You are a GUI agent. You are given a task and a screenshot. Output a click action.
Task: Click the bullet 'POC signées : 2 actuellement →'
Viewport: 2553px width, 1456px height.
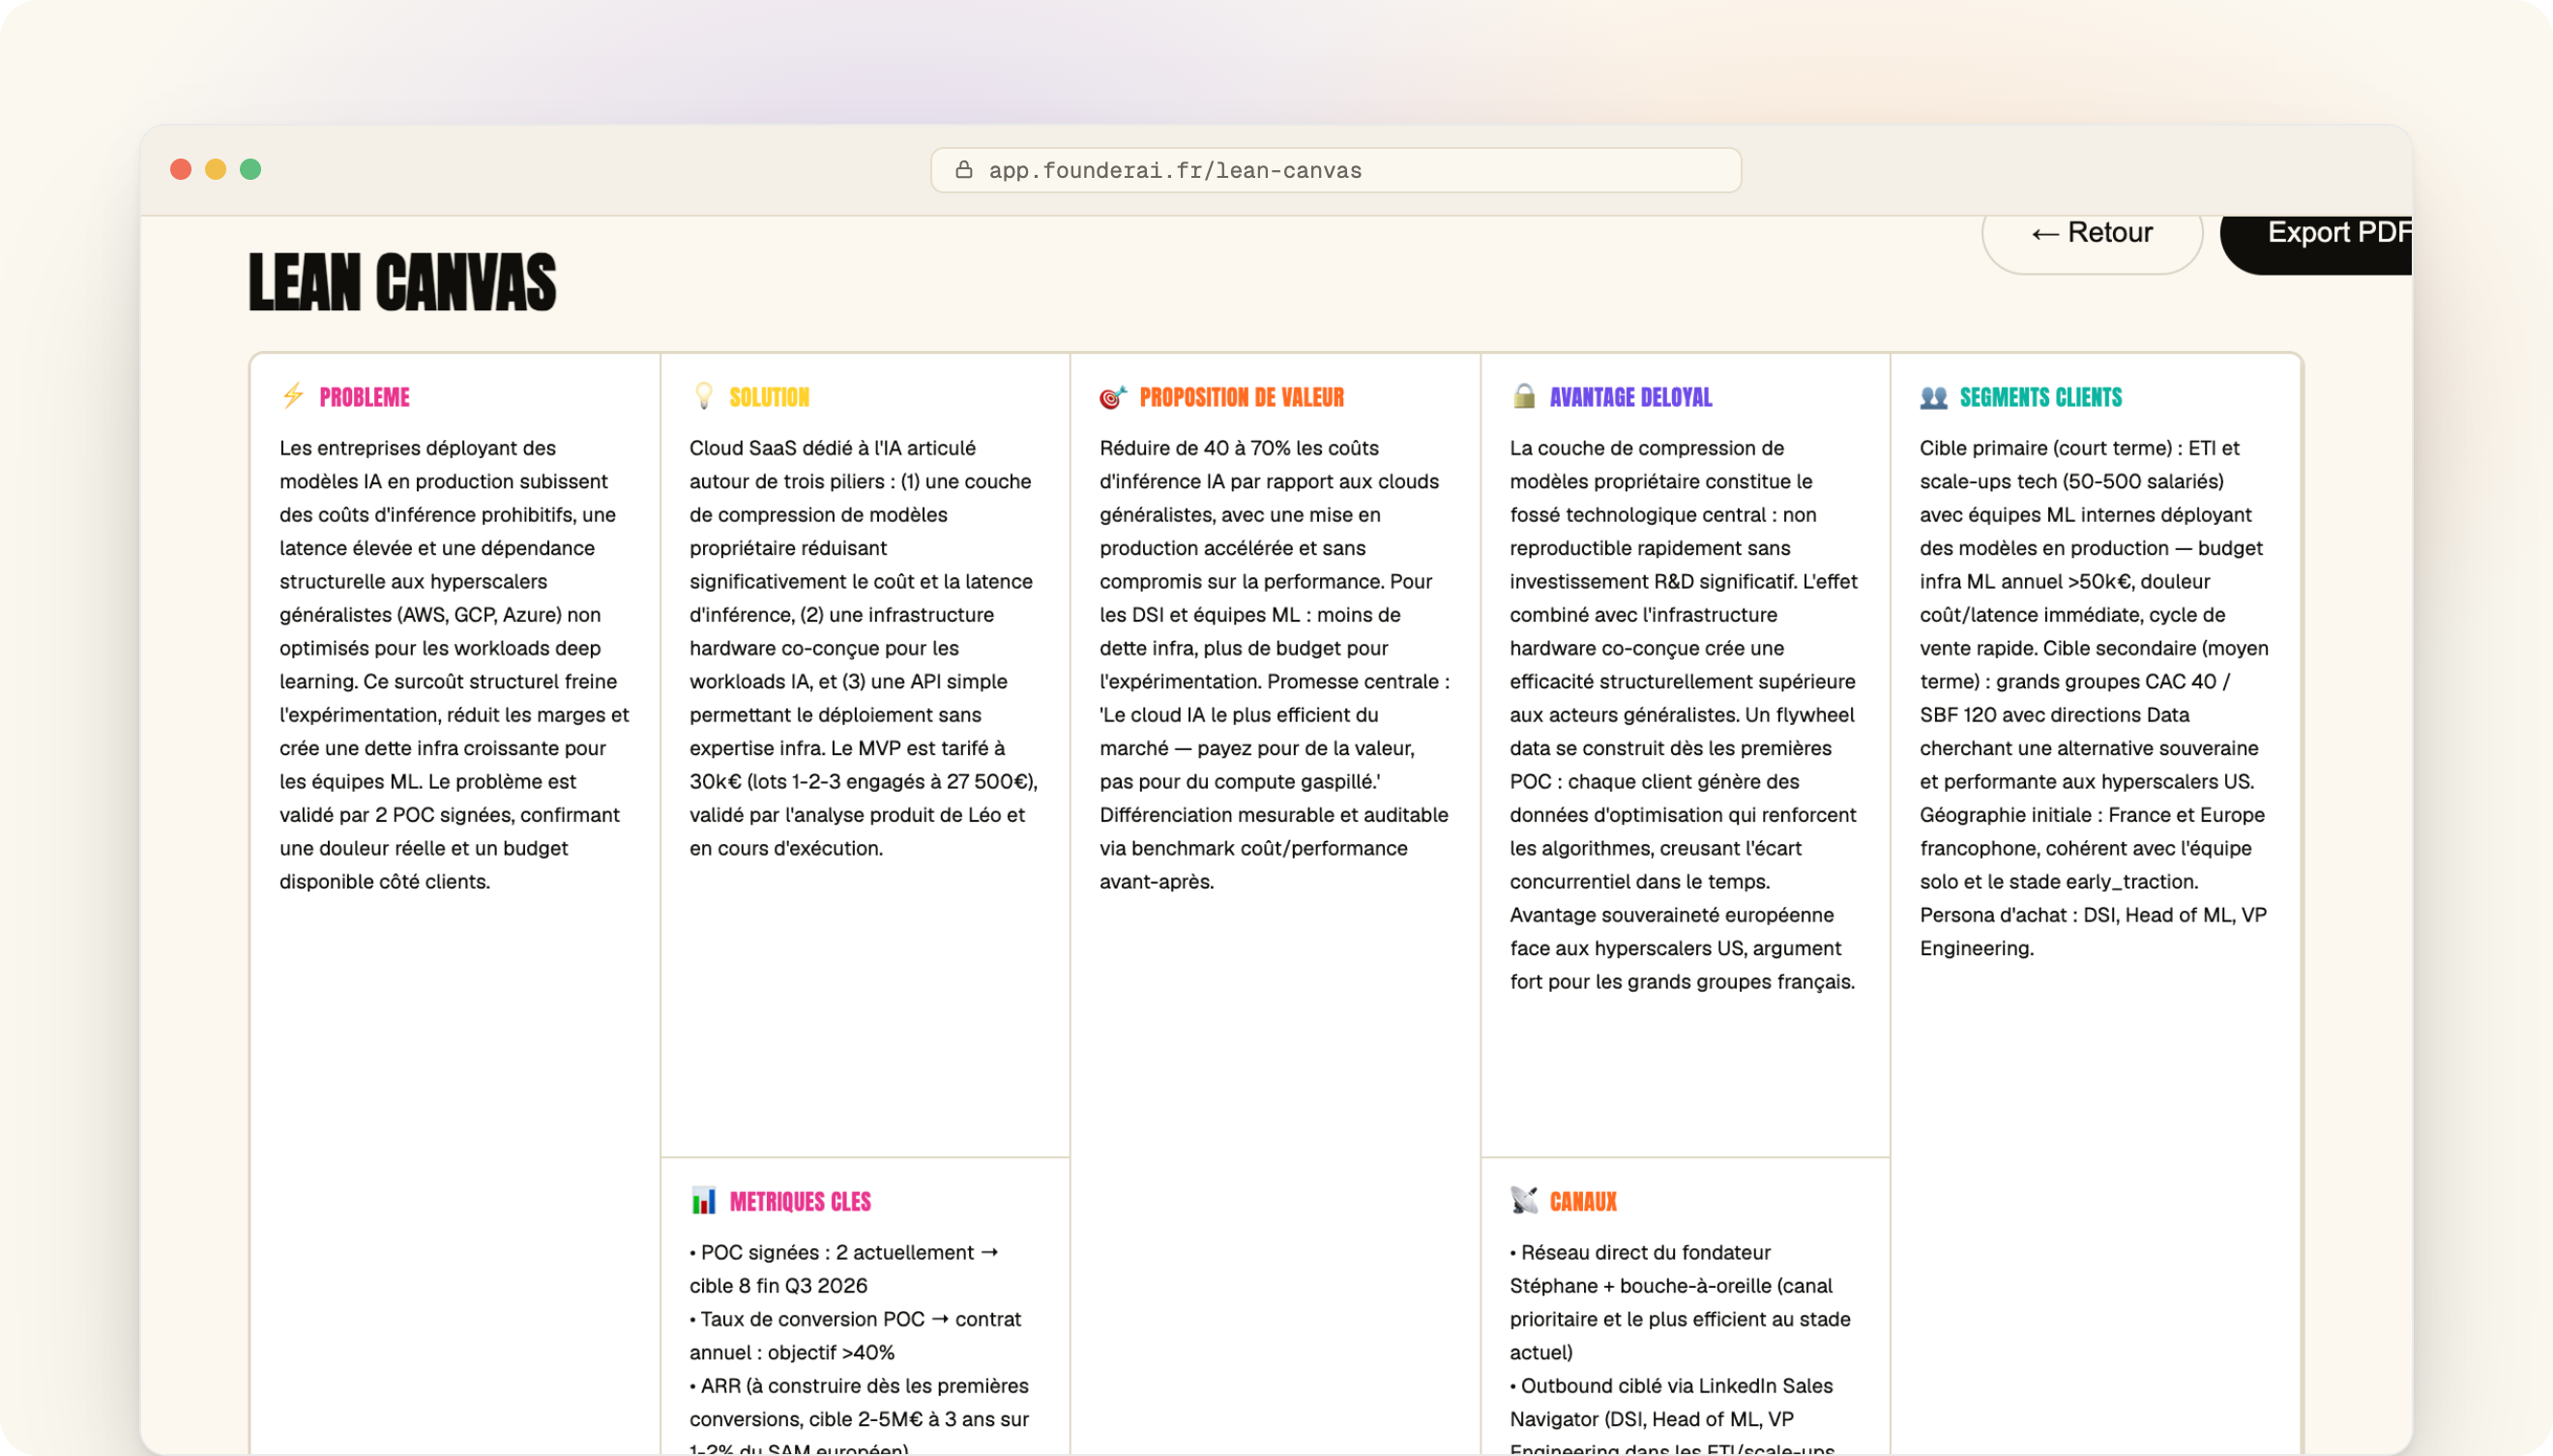(x=844, y=1252)
